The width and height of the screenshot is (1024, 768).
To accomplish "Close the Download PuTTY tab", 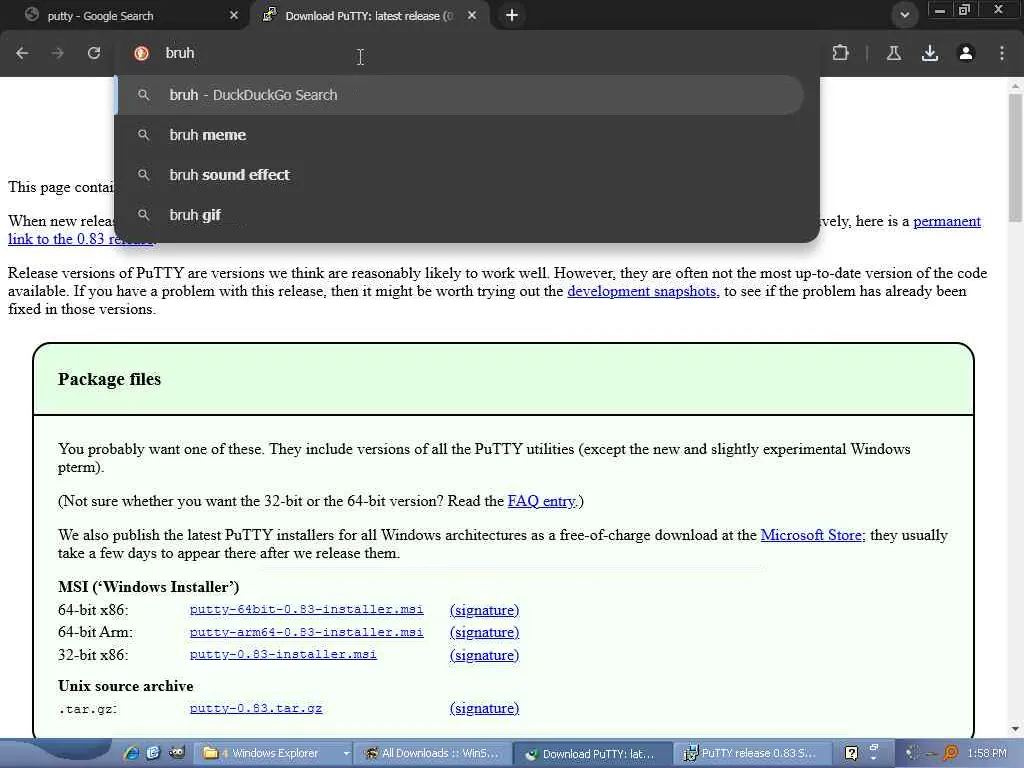I will [472, 15].
